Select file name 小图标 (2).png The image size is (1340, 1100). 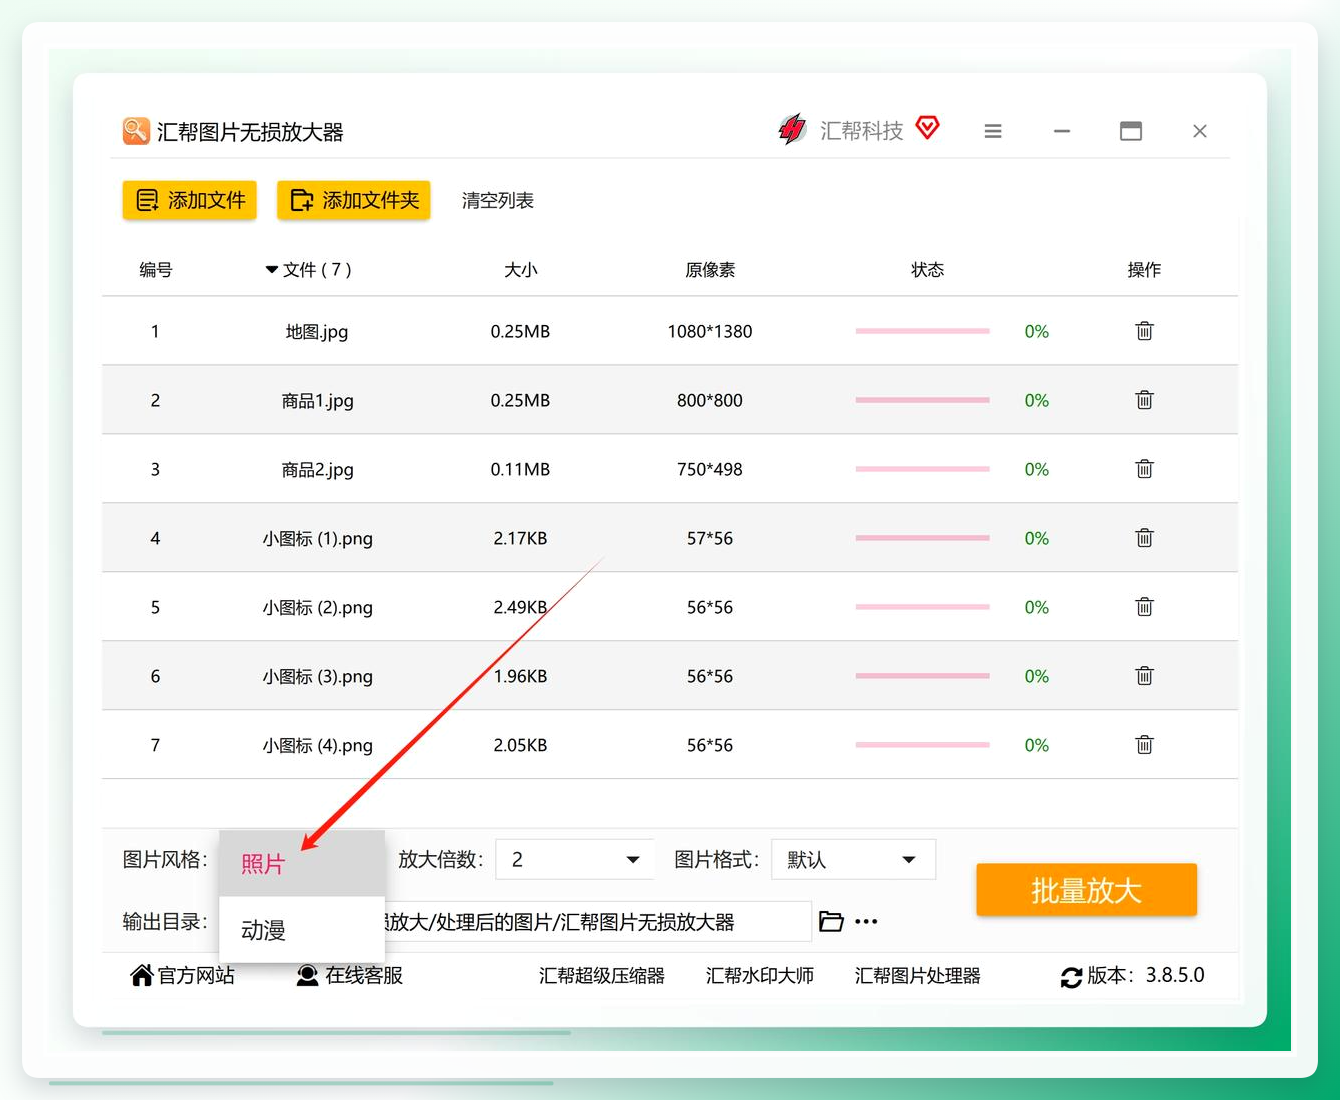pyautogui.click(x=317, y=608)
